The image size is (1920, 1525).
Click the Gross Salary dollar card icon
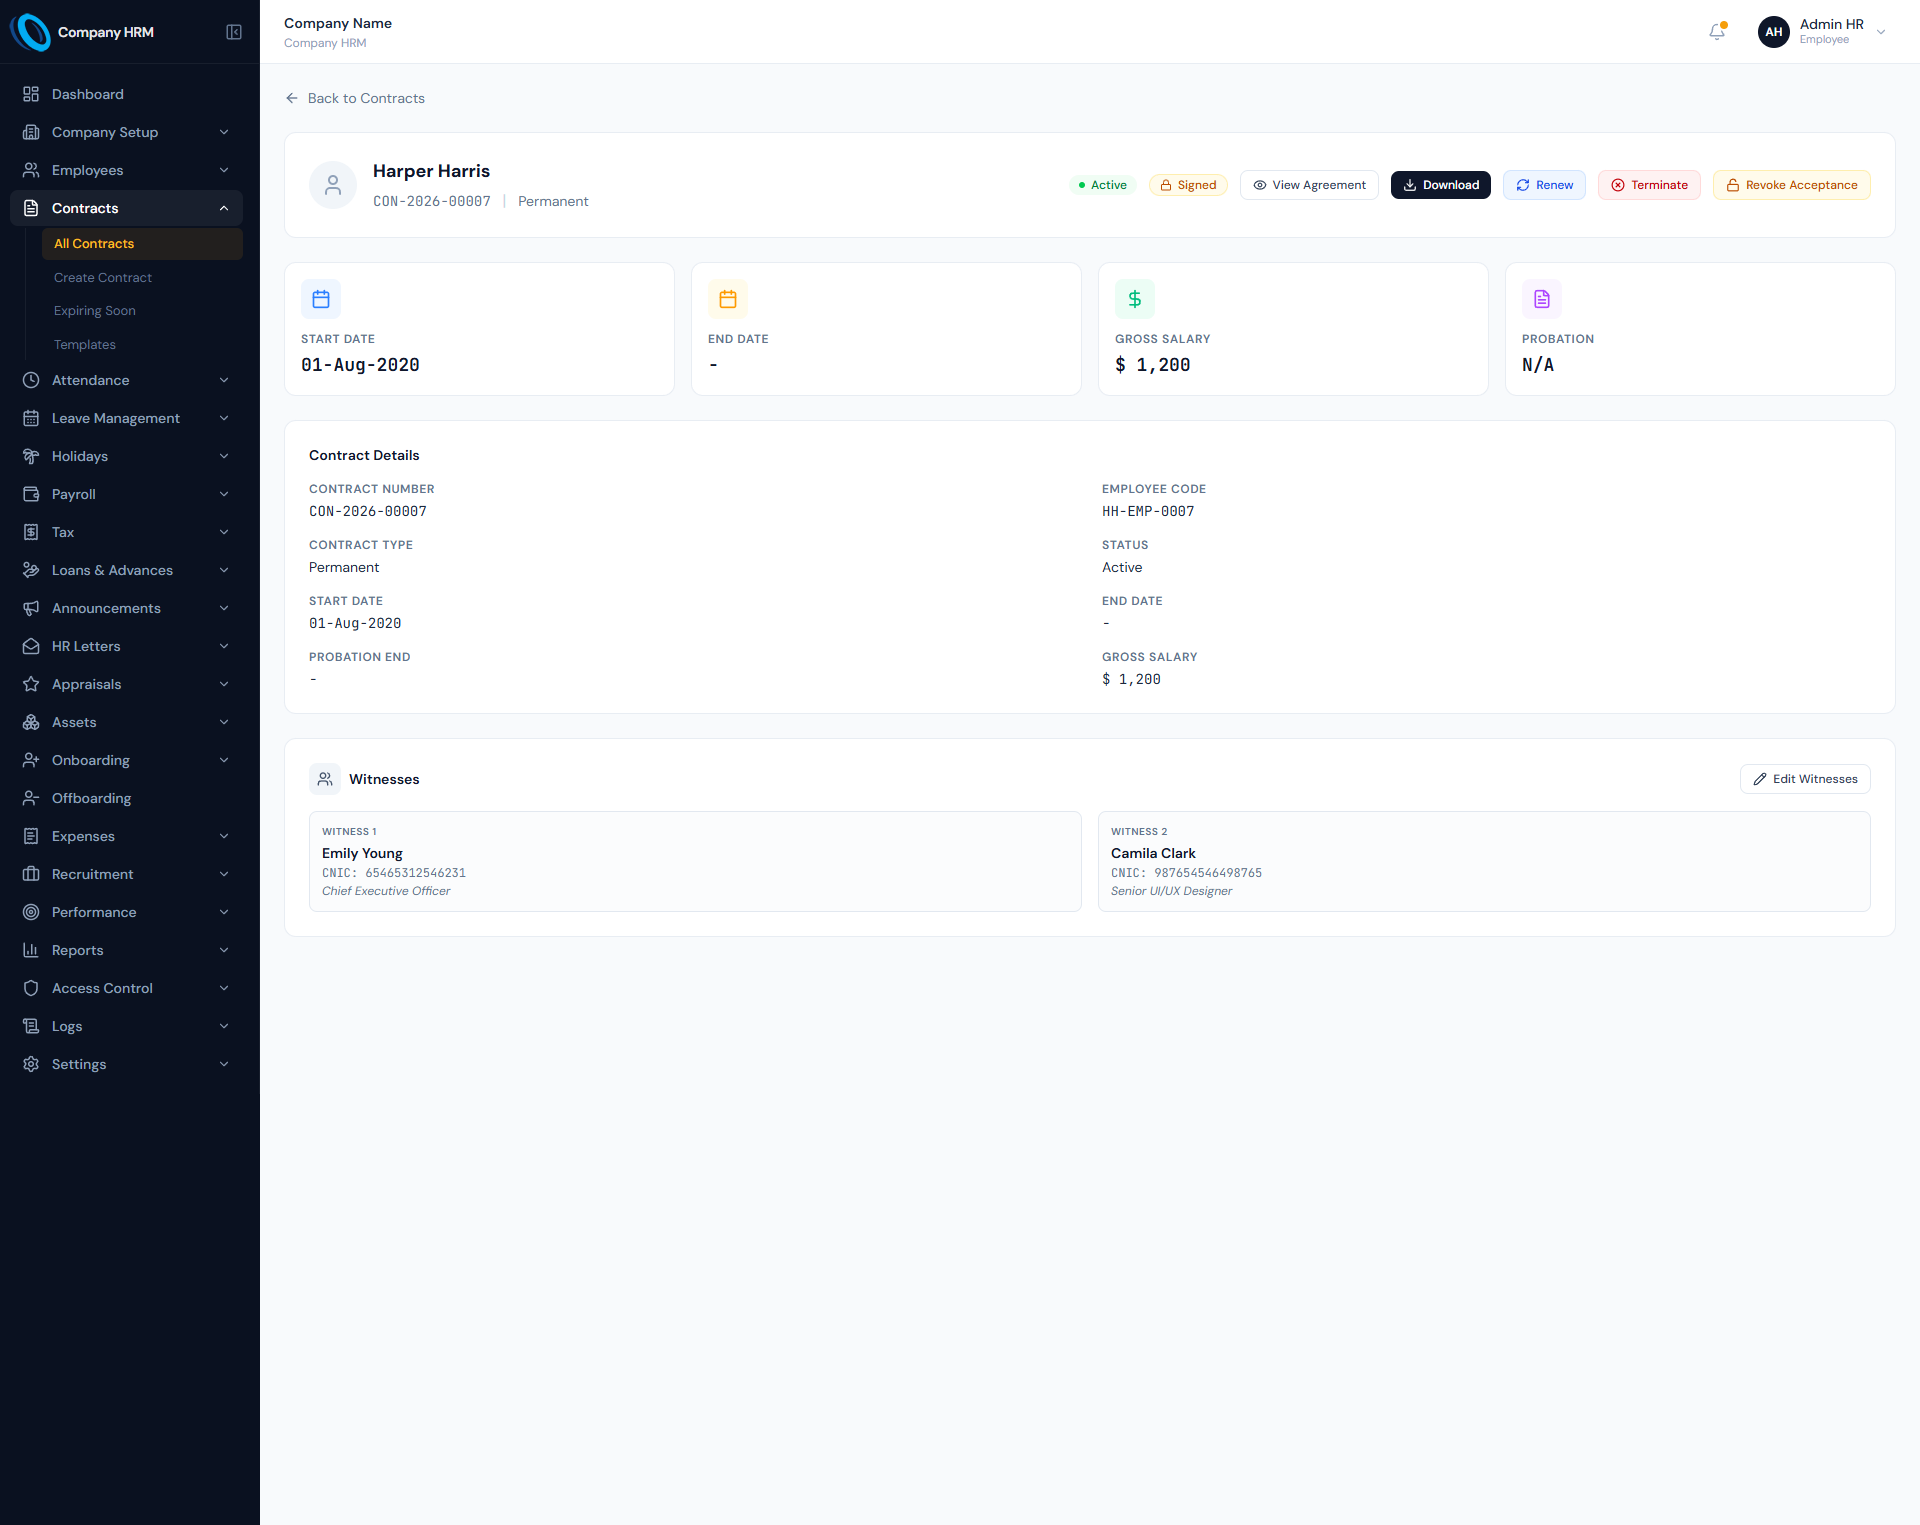click(x=1135, y=299)
